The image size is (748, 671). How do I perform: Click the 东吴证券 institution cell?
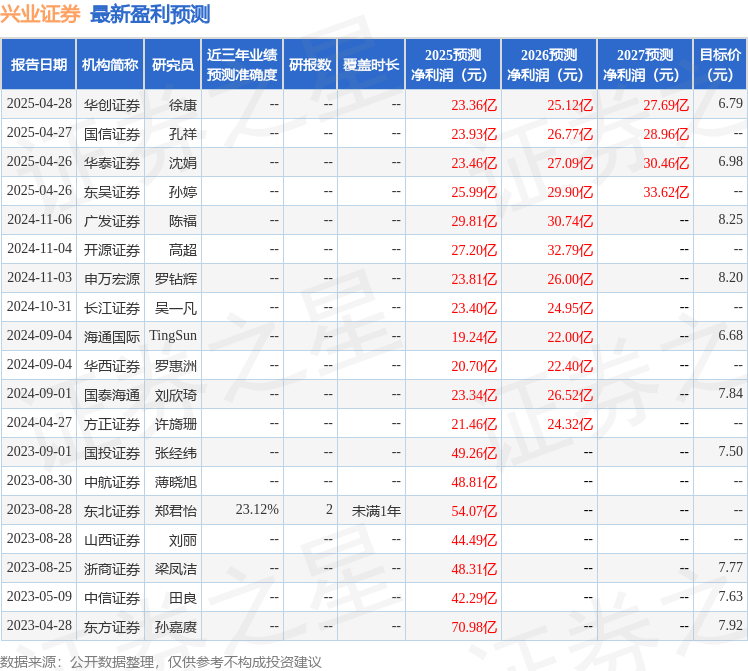pos(112,192)
